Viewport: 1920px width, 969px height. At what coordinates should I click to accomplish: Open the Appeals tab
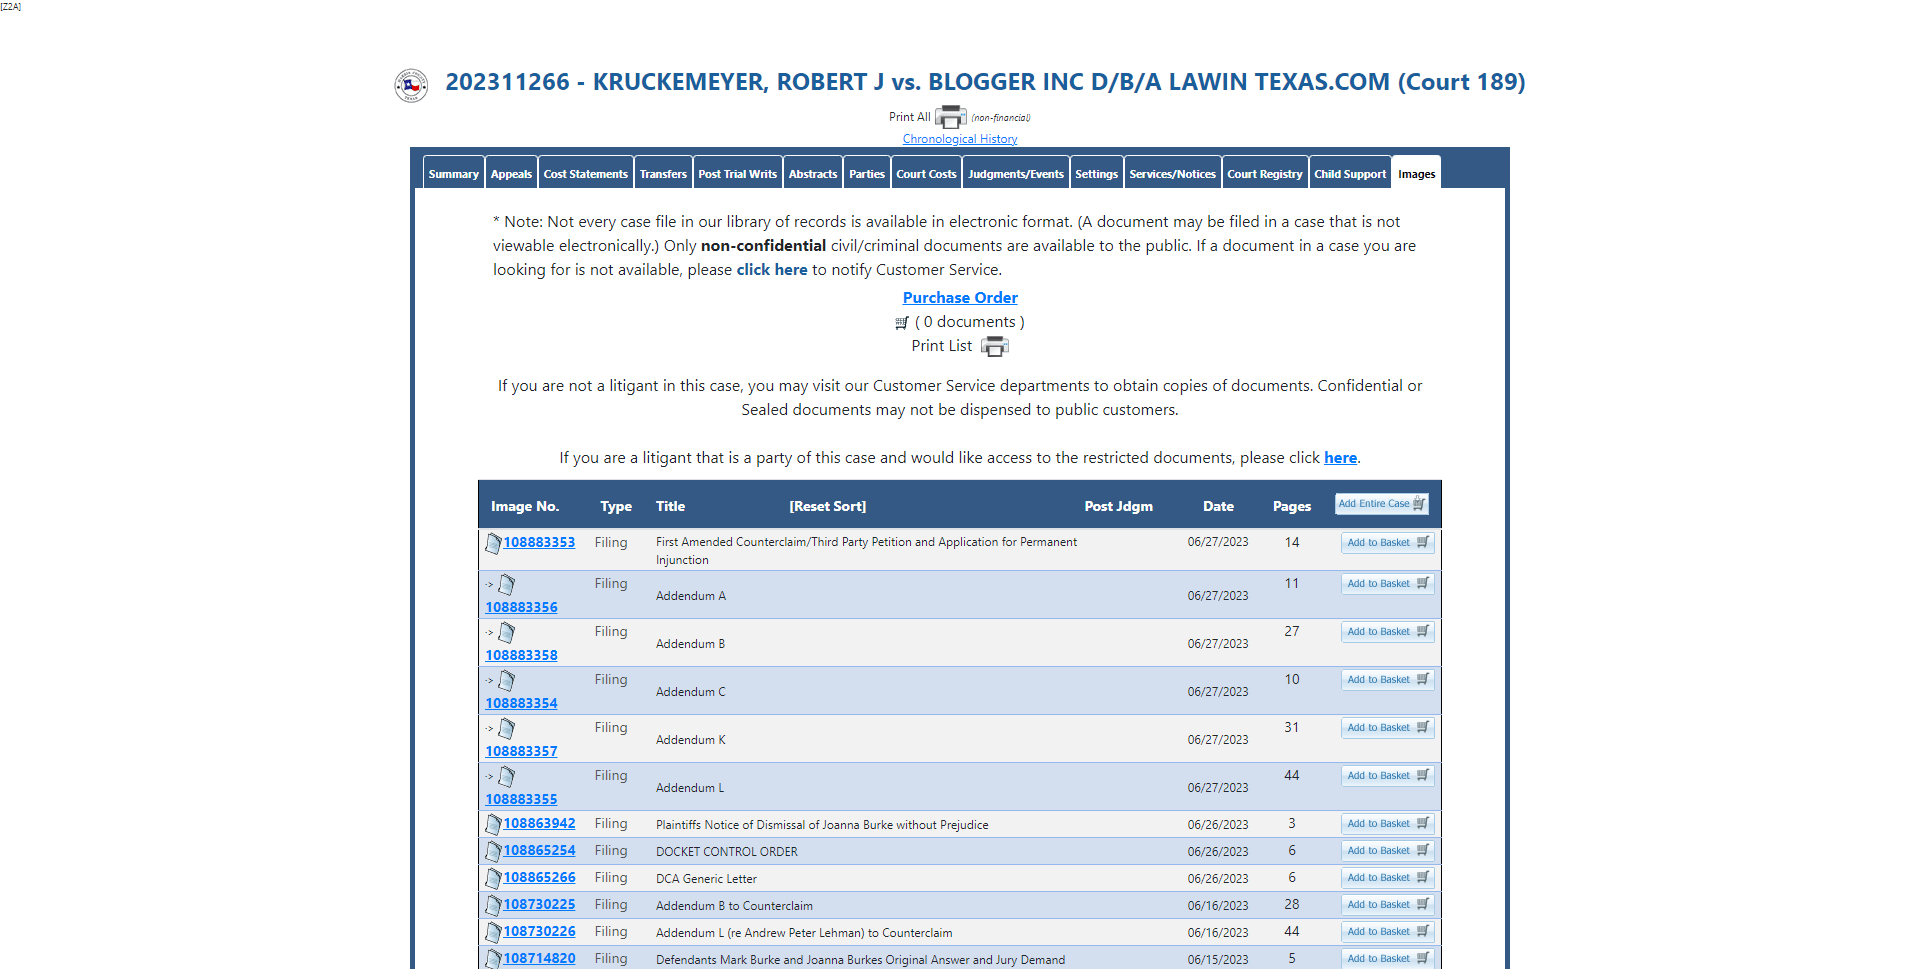(x=511, y=173)
